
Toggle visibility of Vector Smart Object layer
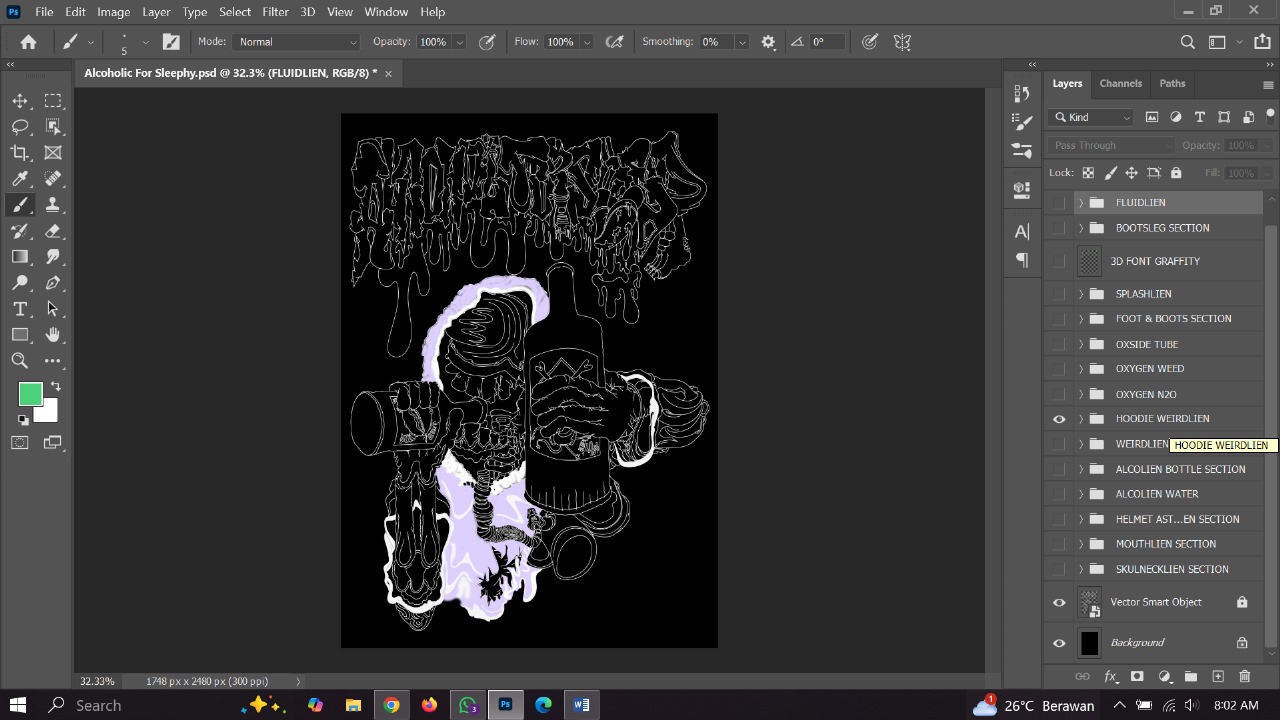click(1059, 602)
